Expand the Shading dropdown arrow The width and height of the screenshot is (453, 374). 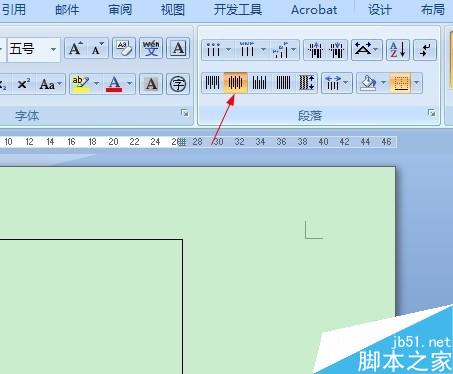(x=384, y=83)
